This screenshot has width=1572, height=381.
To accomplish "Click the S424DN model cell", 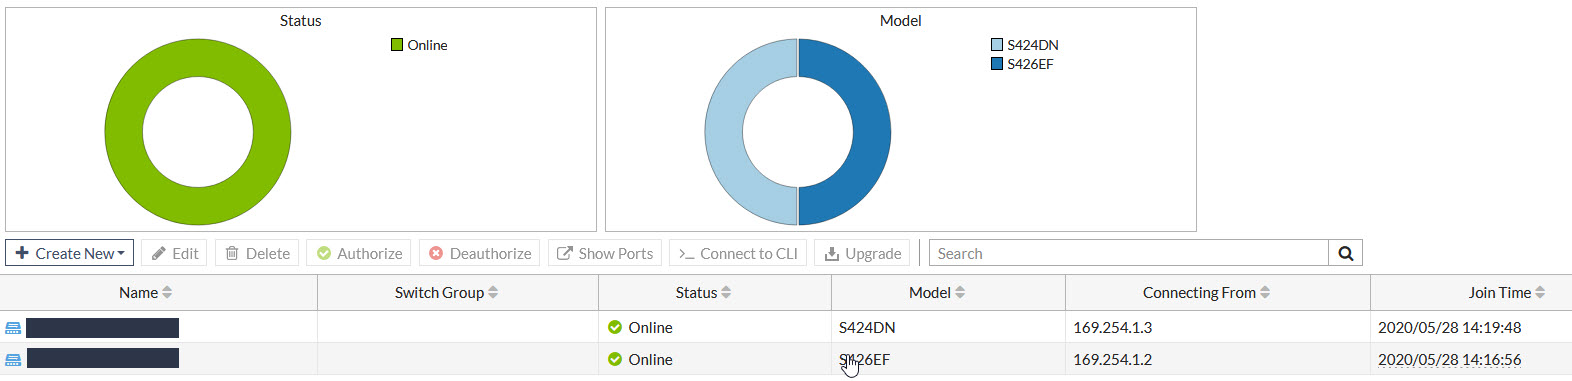I will click(867, 327).
